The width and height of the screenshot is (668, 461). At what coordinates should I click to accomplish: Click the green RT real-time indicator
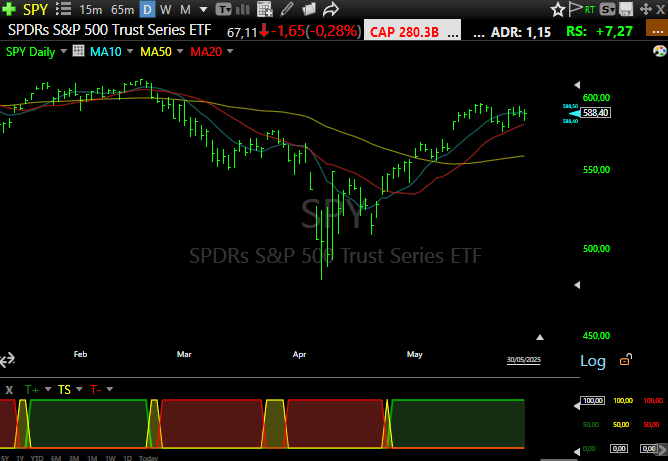(x=590, y=9)
